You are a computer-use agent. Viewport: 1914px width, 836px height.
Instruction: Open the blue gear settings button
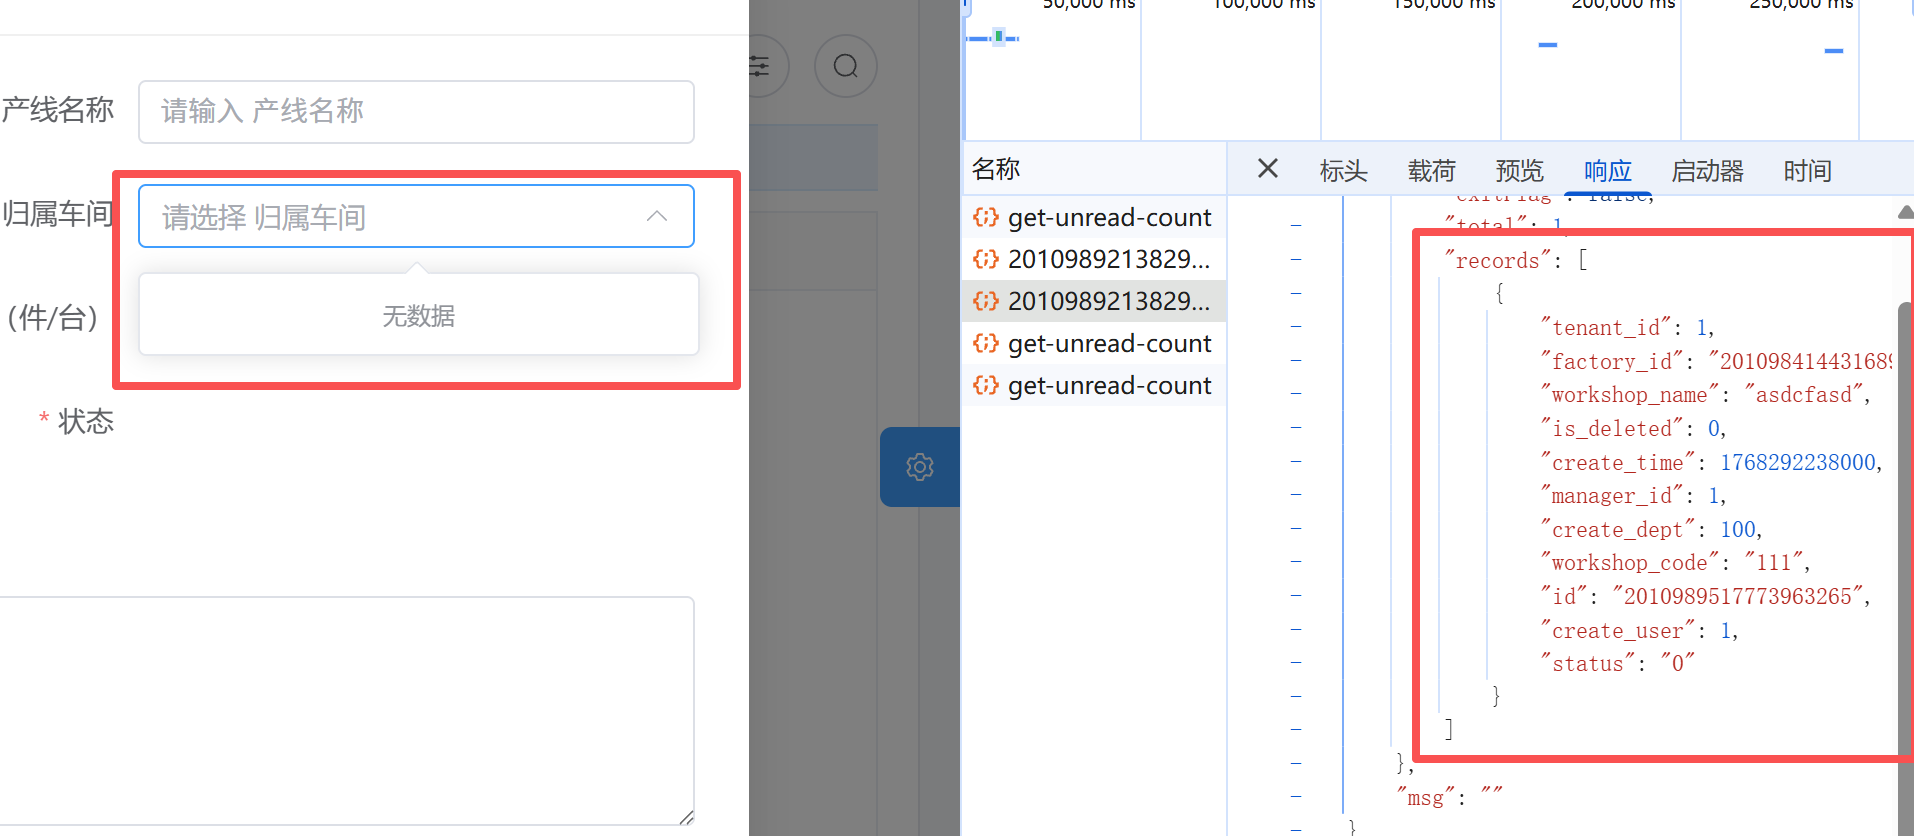(919, 467)
